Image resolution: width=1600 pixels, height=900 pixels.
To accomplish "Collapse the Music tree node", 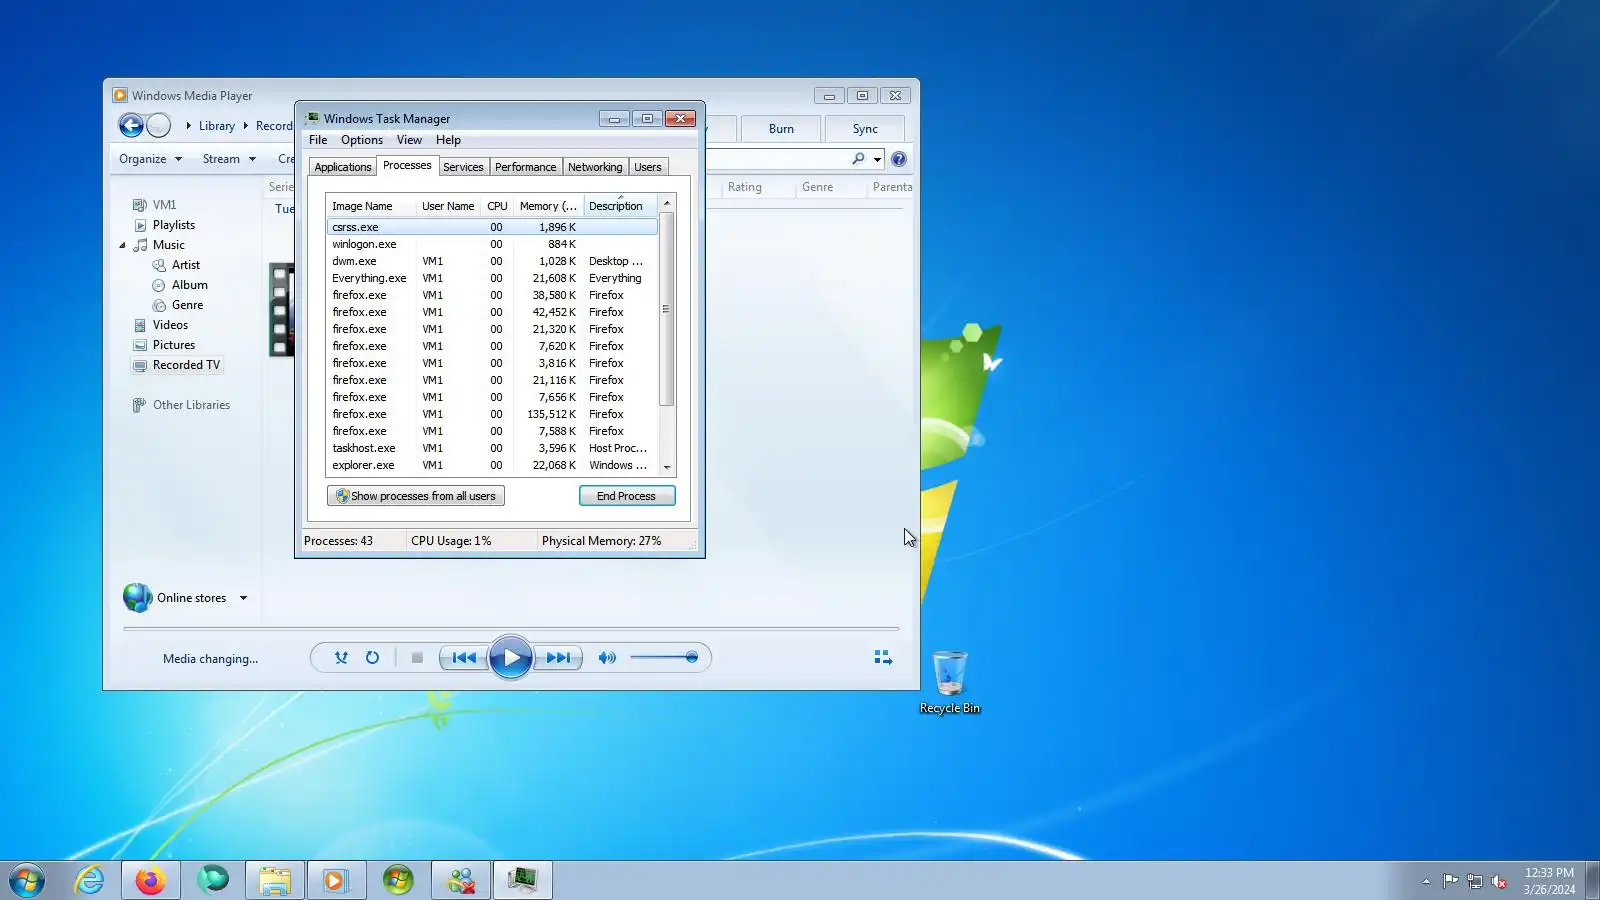I will click(123, 245).
